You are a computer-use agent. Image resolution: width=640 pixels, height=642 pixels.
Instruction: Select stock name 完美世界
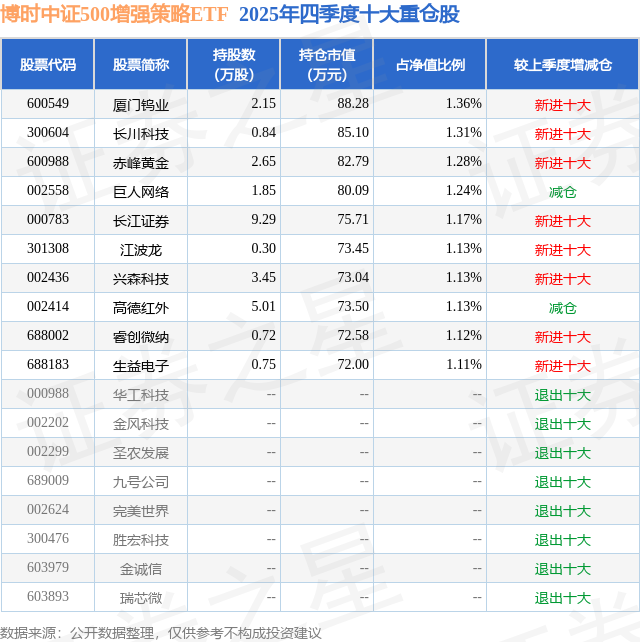pos(141,512)
